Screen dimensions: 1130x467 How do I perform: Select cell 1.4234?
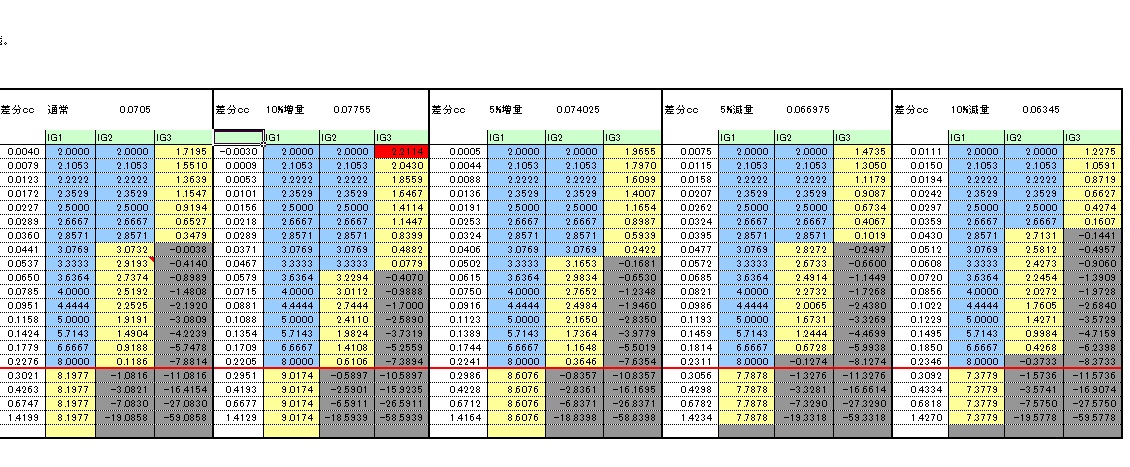(690, 416)
